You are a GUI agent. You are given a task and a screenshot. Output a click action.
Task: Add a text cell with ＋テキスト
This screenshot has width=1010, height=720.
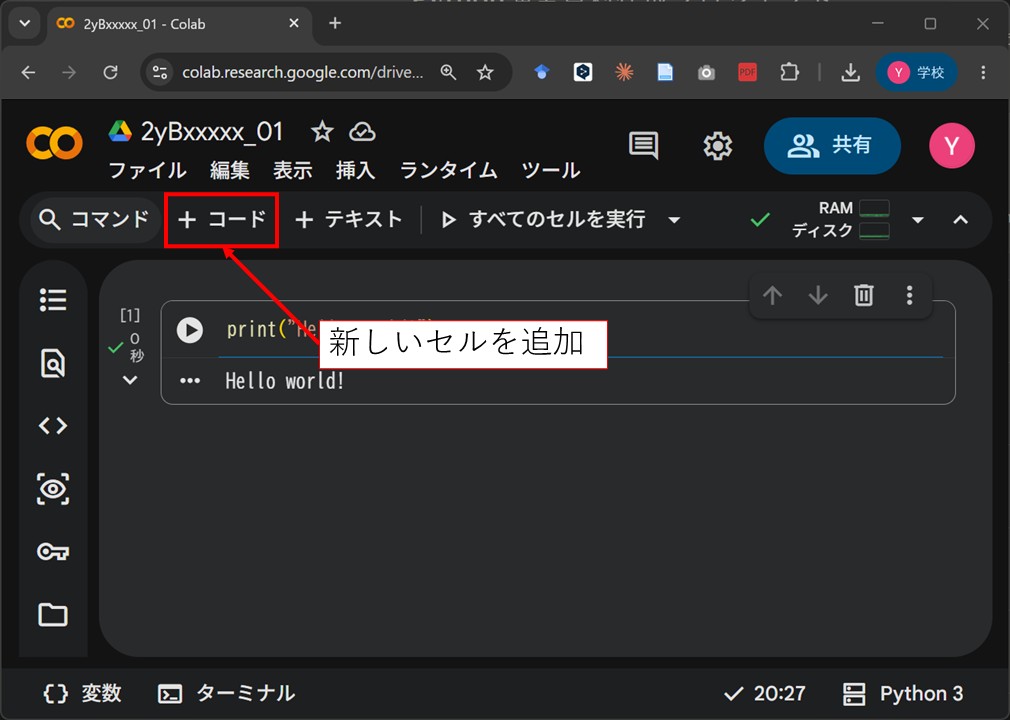pyautogui.click(x=348, y=220)
